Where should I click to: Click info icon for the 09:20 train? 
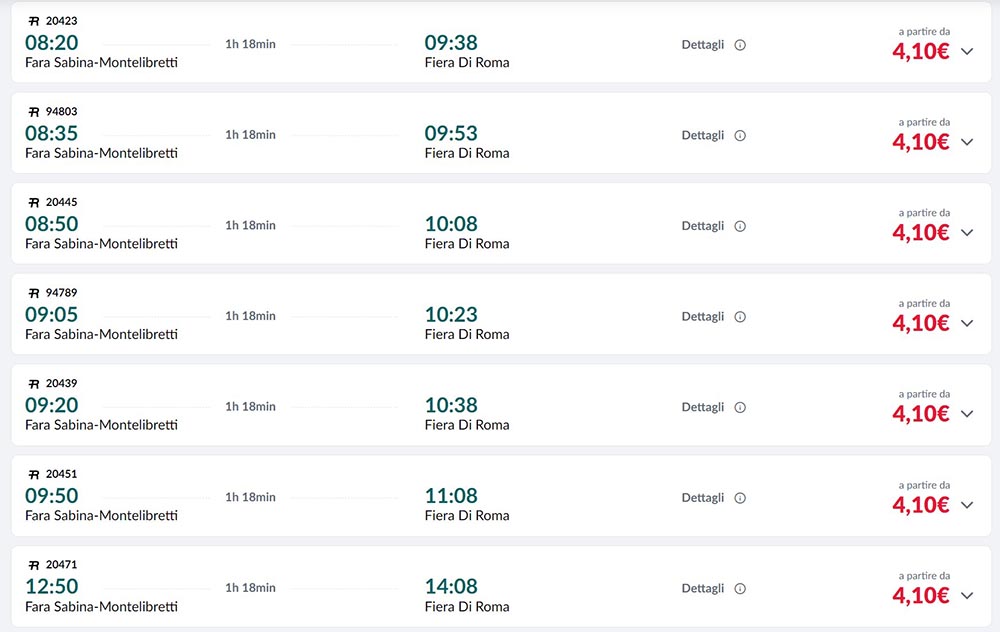[740, 408]
